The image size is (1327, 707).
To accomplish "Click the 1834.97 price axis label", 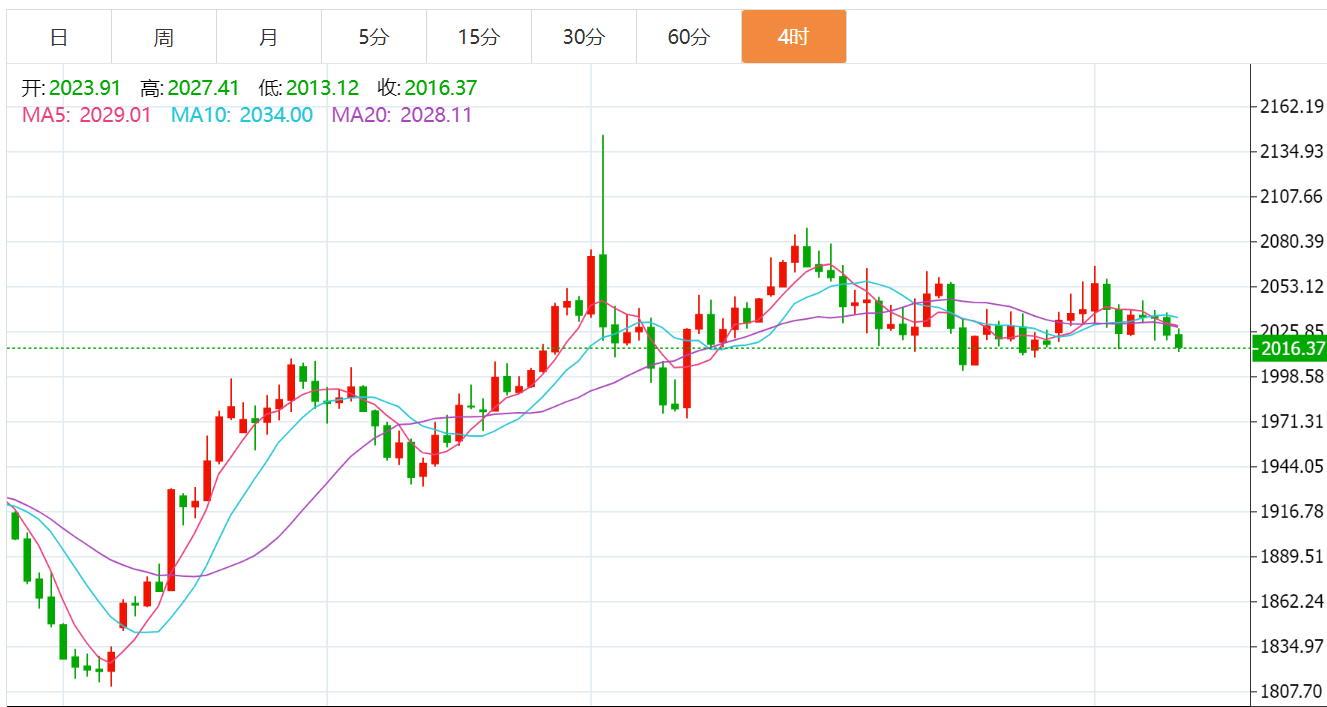I will pos(1292,647).
